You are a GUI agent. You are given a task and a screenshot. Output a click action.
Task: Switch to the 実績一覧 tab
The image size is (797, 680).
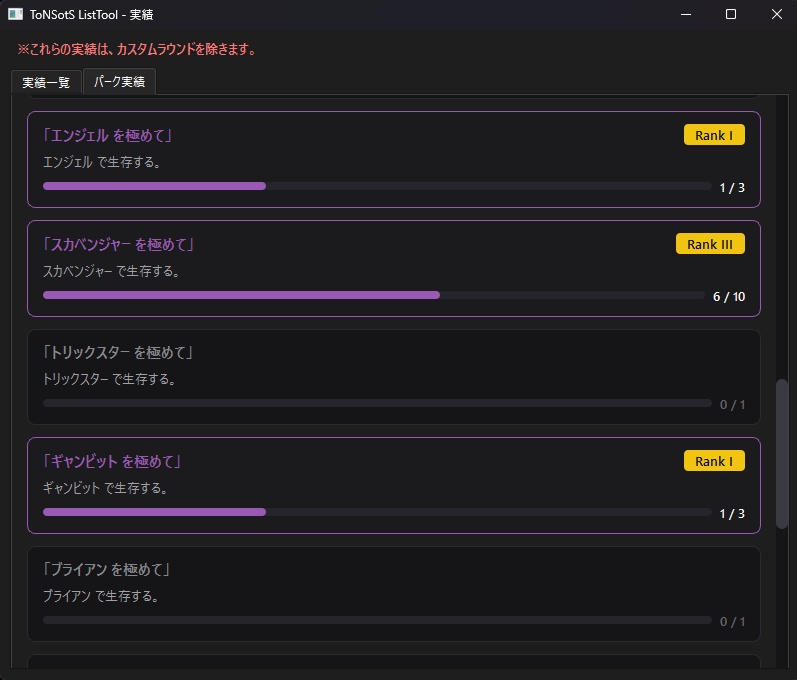tap(46, 82)
